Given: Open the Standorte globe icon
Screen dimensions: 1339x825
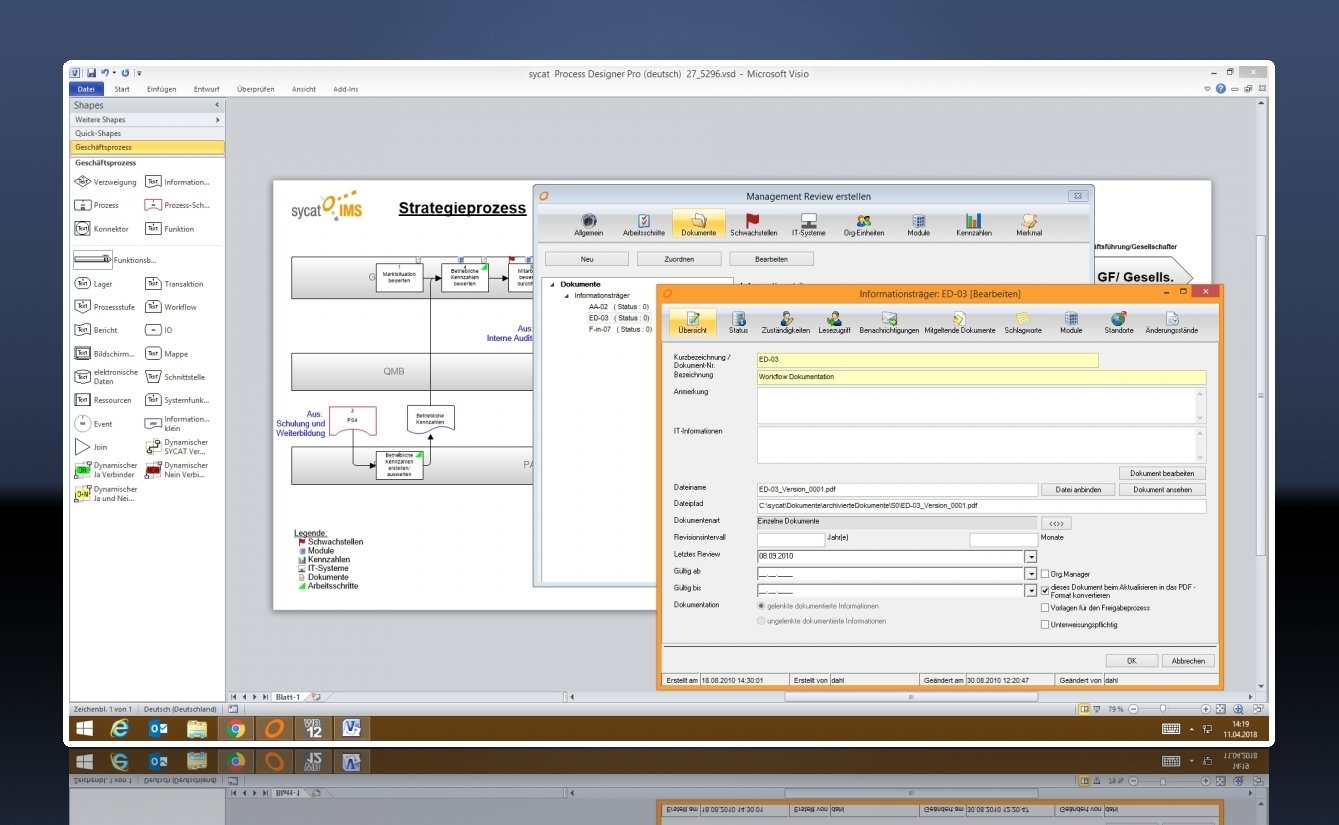Looking at the screenshot, I should click(x=1118, y=319).
